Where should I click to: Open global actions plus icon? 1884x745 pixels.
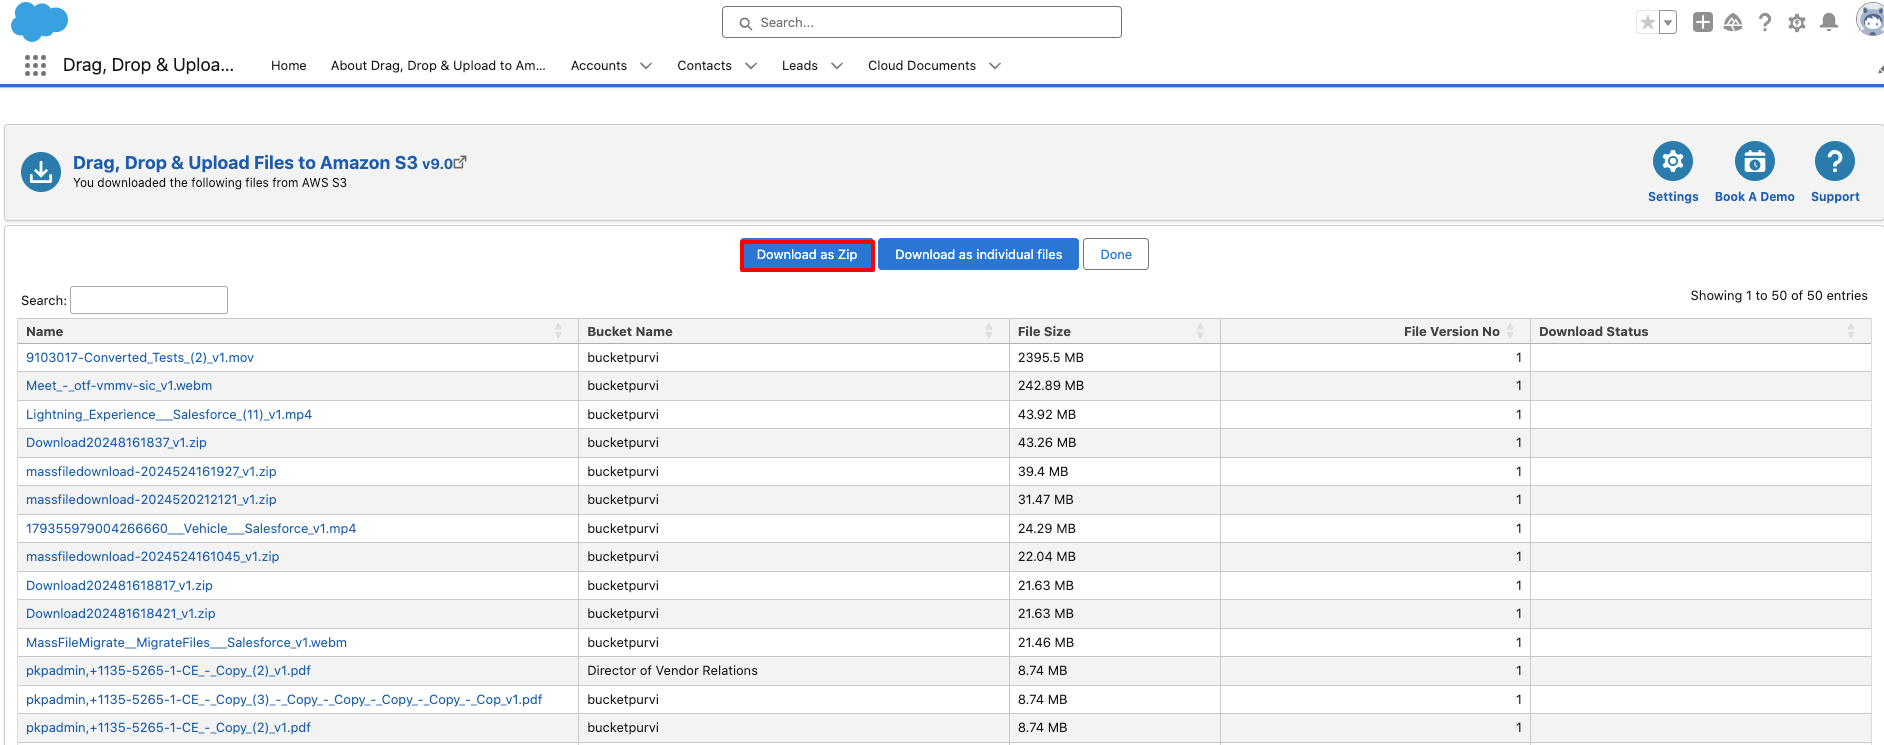[x=1703, y=22]
